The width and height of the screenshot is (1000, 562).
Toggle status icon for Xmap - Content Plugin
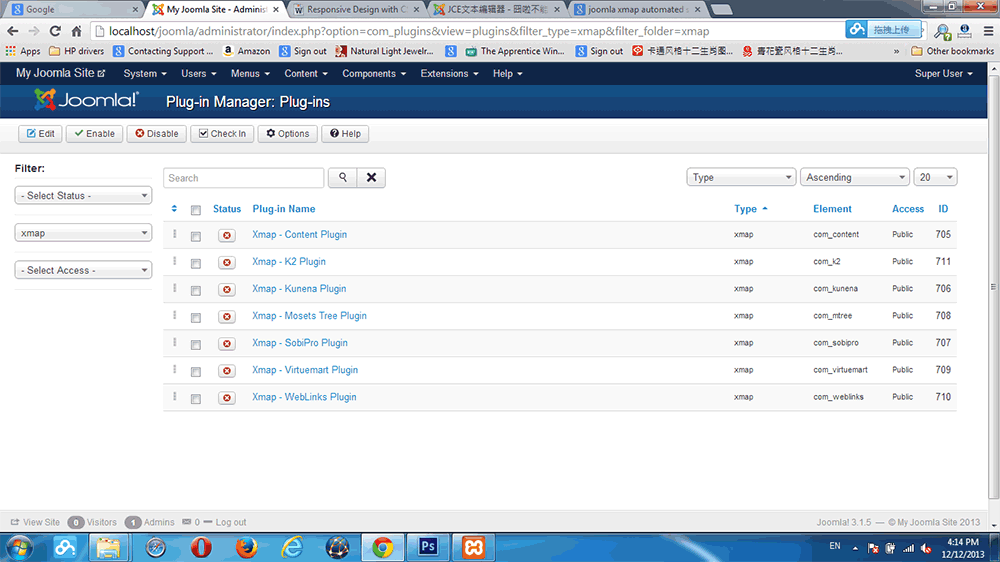tap(226, 235)
